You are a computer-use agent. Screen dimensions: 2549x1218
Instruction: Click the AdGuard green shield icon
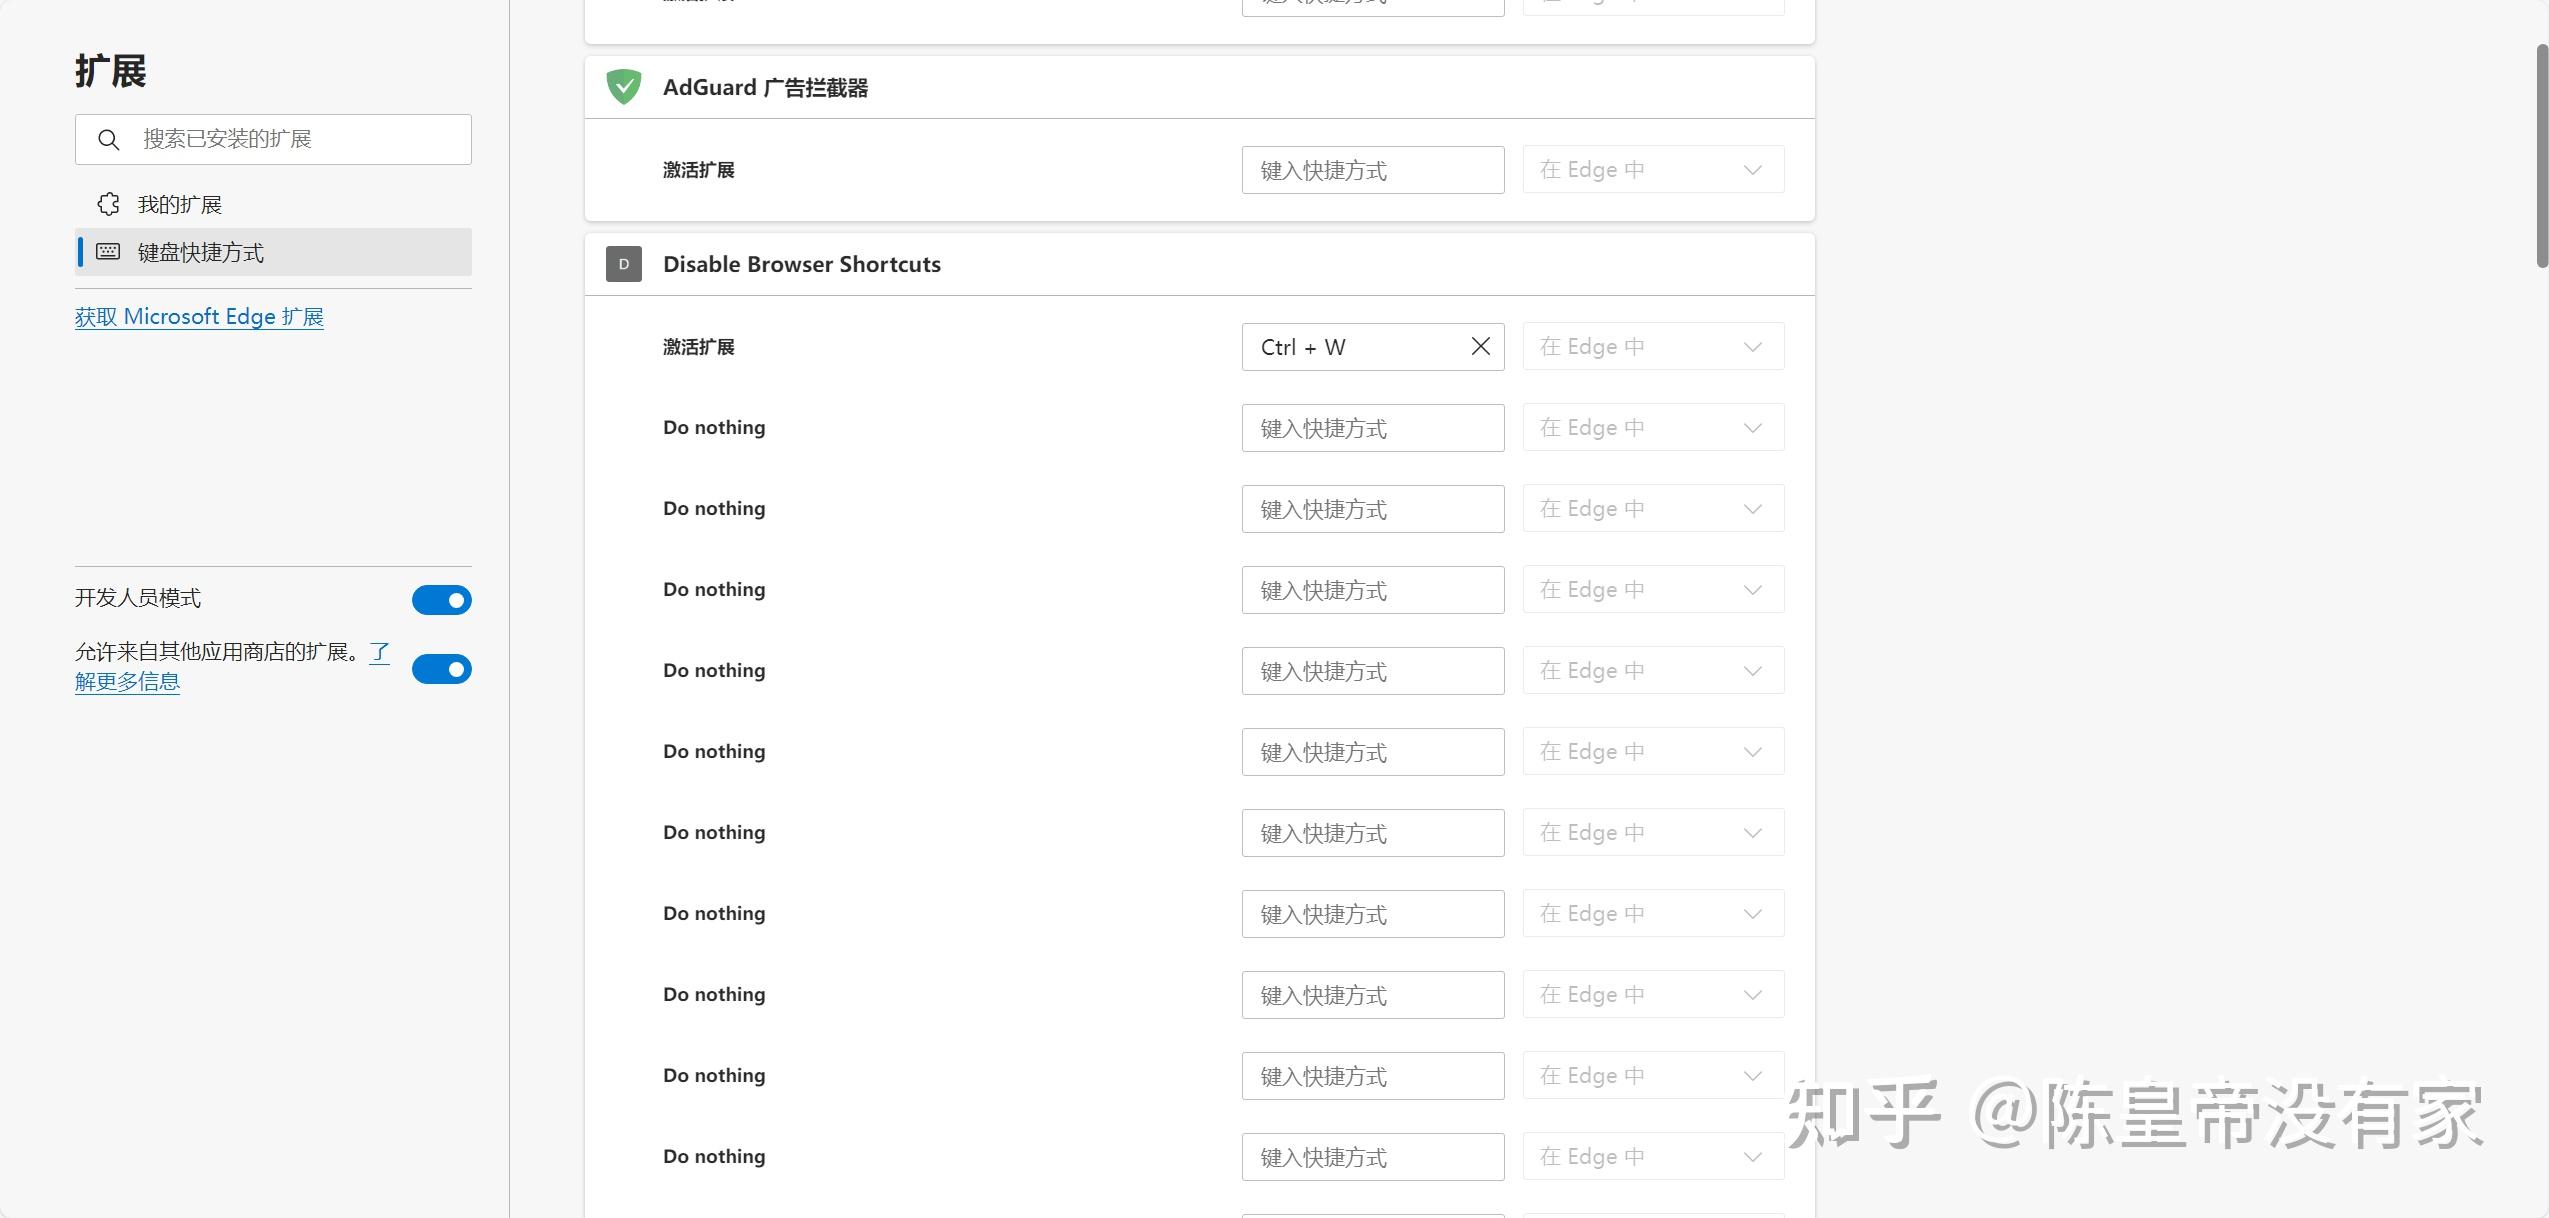pyautogui.click(x=624, y=87)
